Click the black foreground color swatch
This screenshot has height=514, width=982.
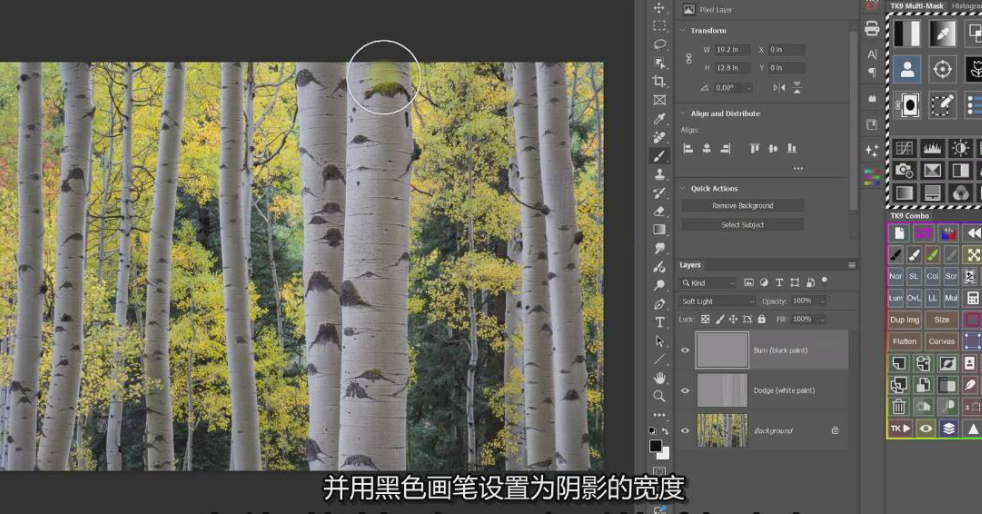[x=655, y=446]
